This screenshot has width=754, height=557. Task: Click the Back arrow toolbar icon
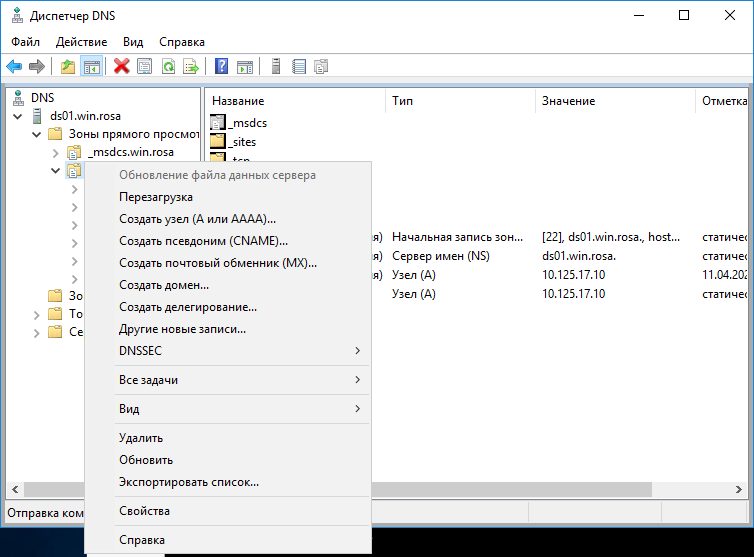14,67
